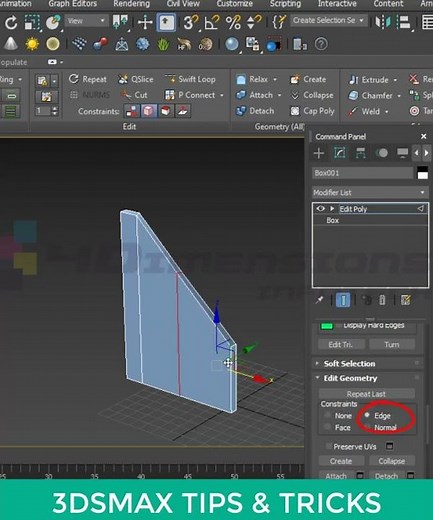Click the green grass plant icon
The image size is (433, 520).
163,44
